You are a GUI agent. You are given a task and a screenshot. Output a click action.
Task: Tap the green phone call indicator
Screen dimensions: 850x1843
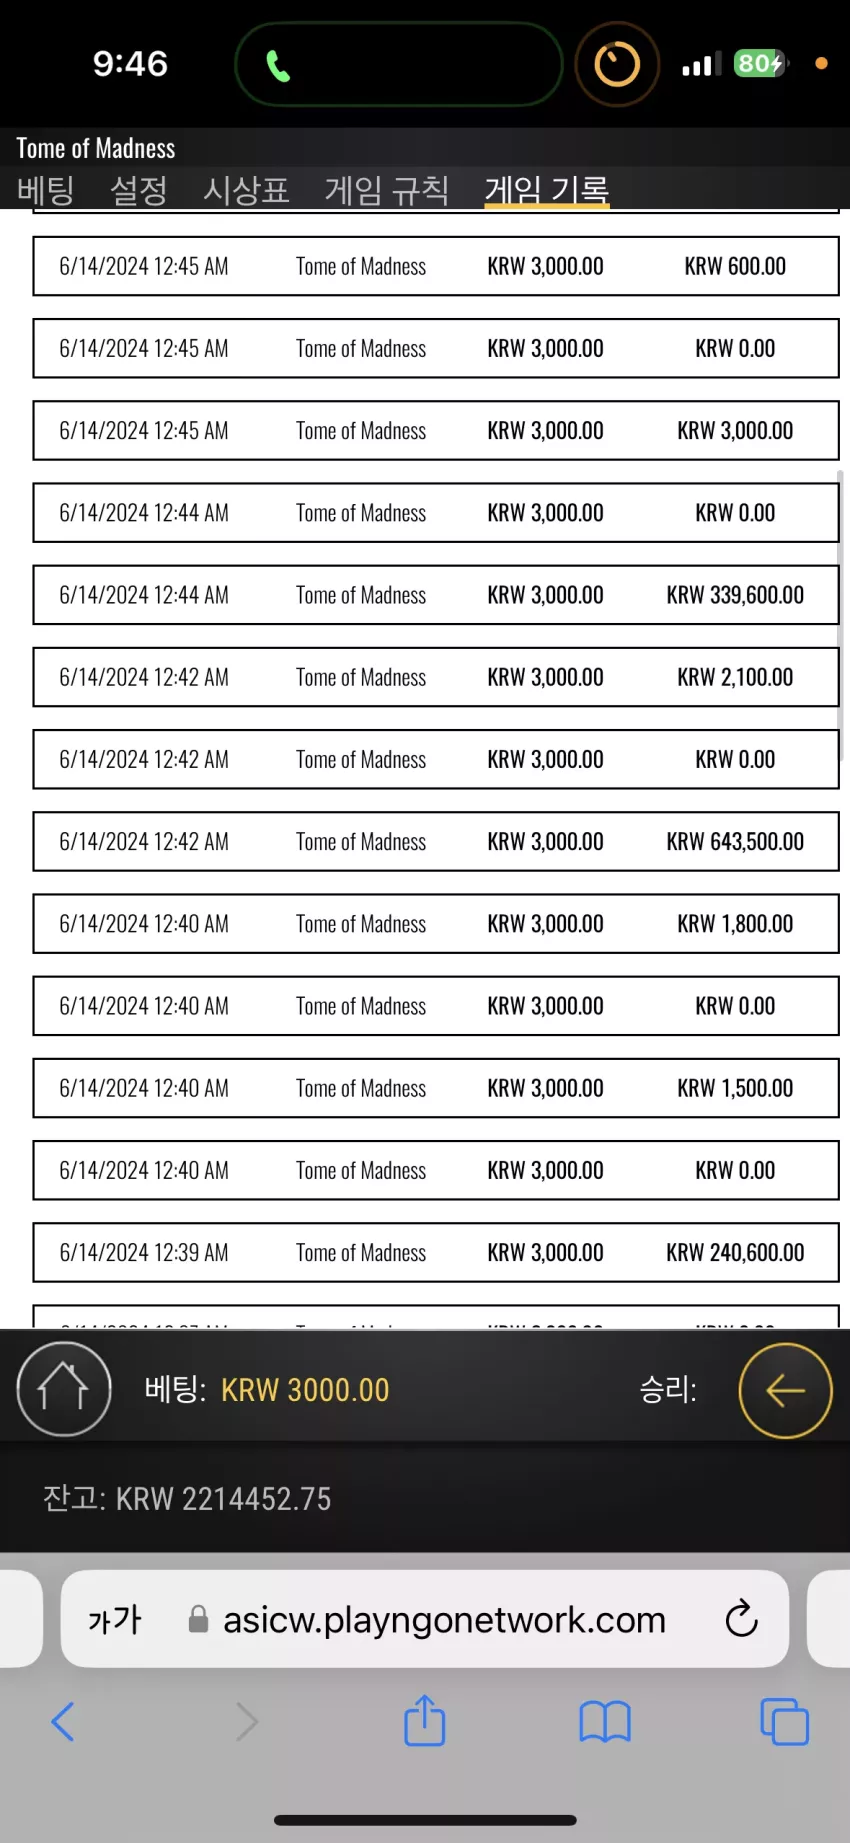398,65
